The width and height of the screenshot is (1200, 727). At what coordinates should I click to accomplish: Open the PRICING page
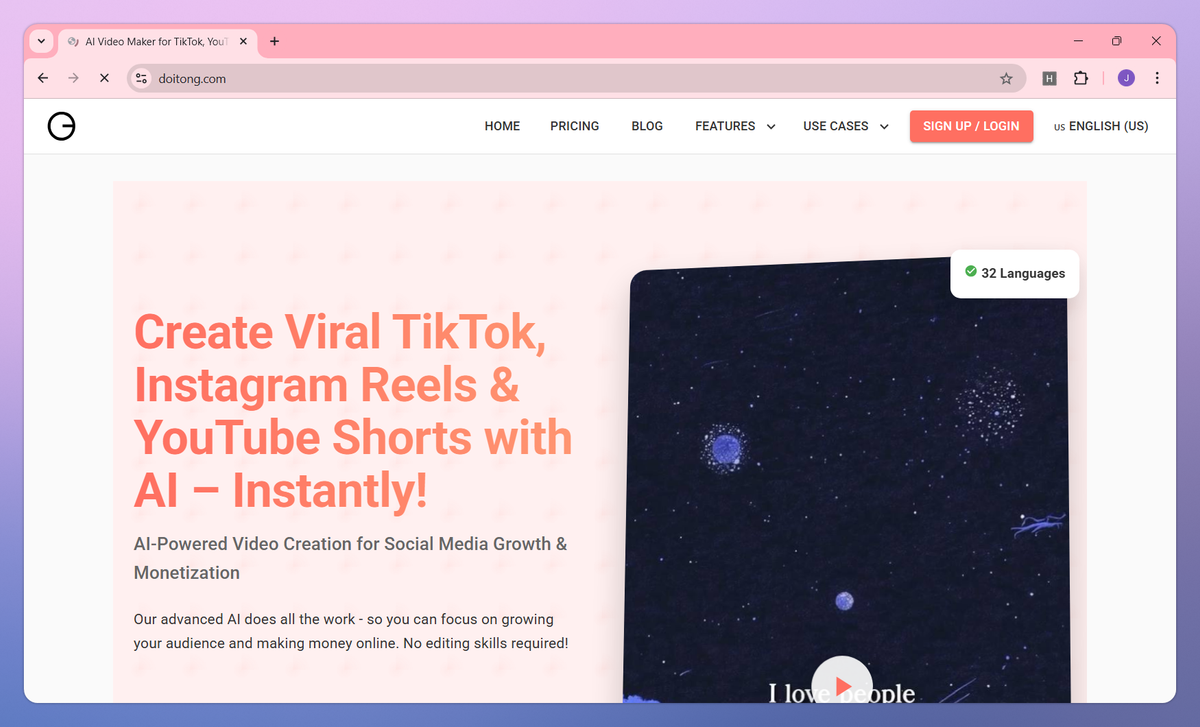tap(575, 126)
